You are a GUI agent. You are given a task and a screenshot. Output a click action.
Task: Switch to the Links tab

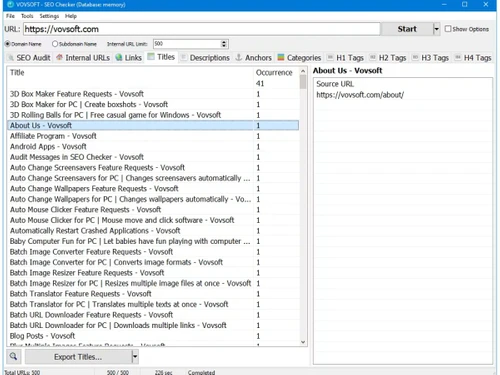point(129,58)
